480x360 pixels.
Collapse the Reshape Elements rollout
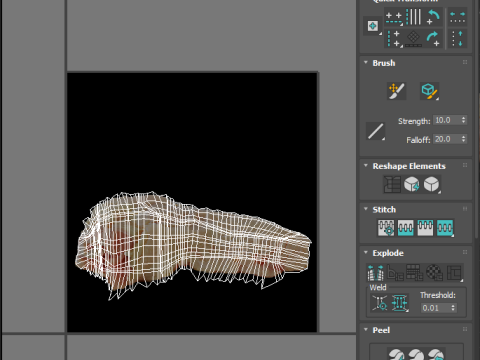click(366, 166)
